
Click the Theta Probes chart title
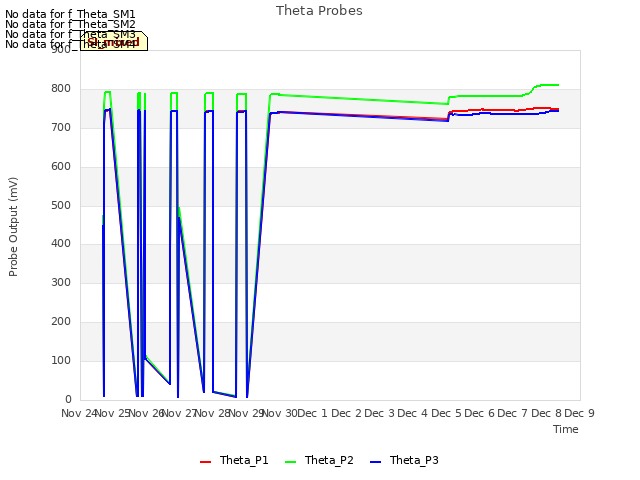click(319, 11)
